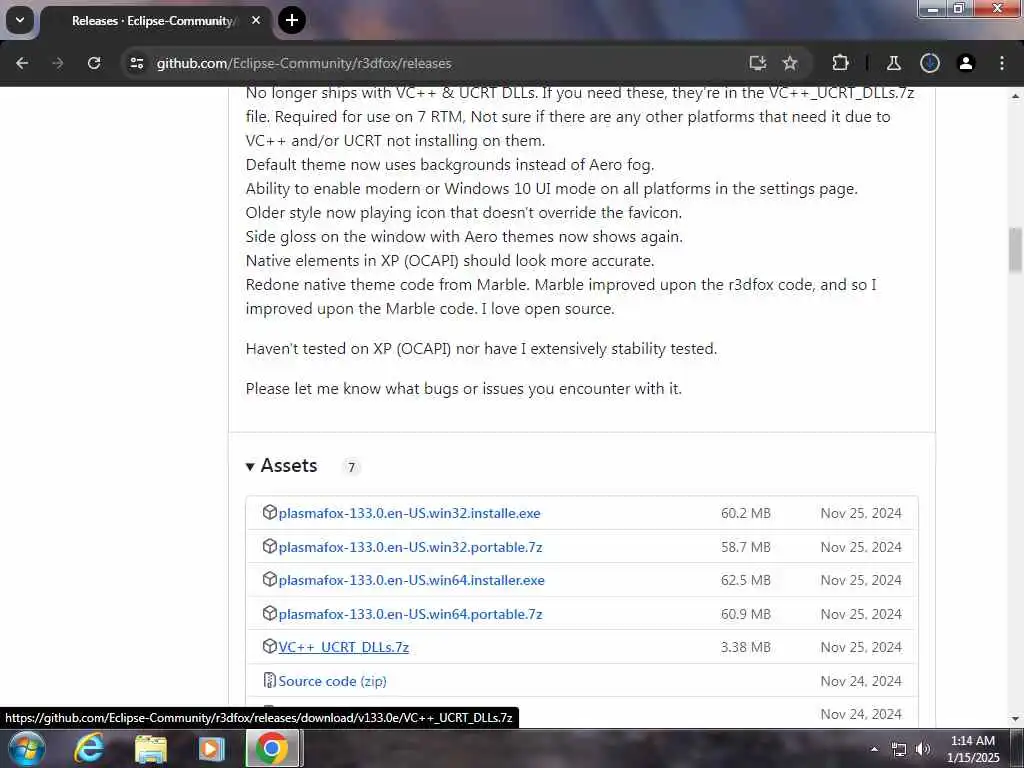Click the Assets count badge 7
The height and width of the screenshot is (768, 1024).
click(x=351, y=467)
